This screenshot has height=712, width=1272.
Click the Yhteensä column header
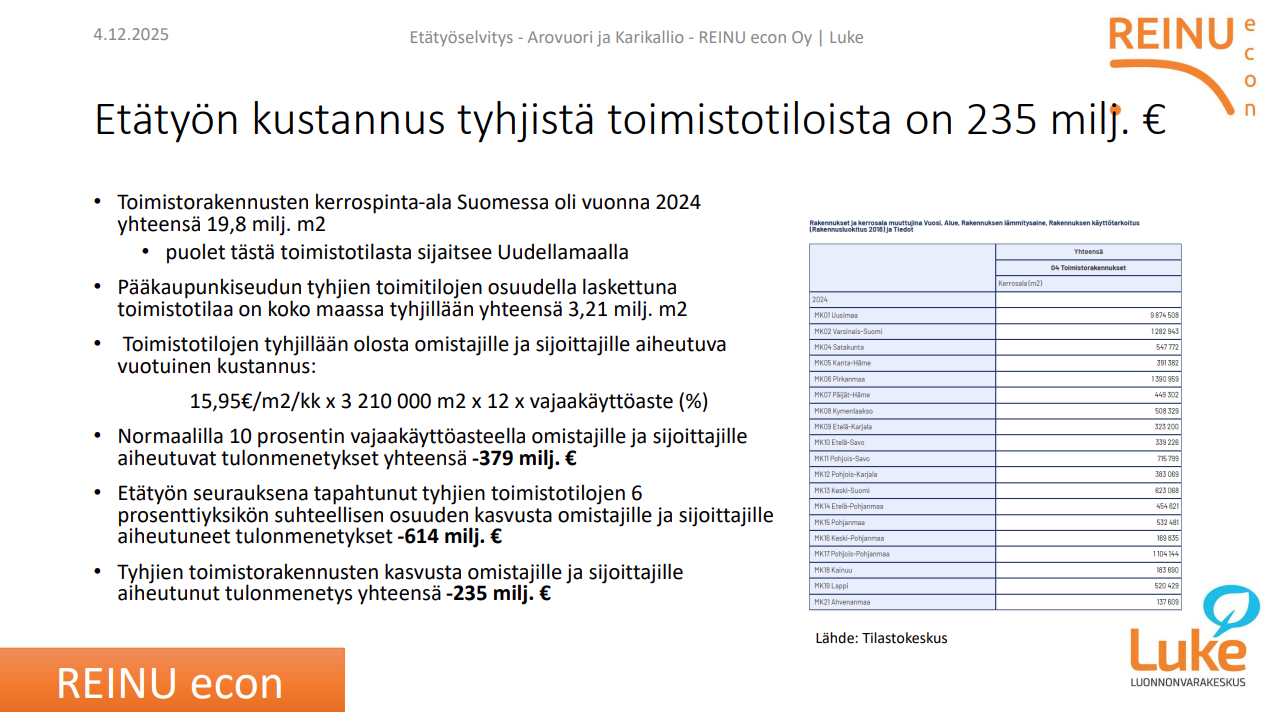click(x=1088, y=252)
